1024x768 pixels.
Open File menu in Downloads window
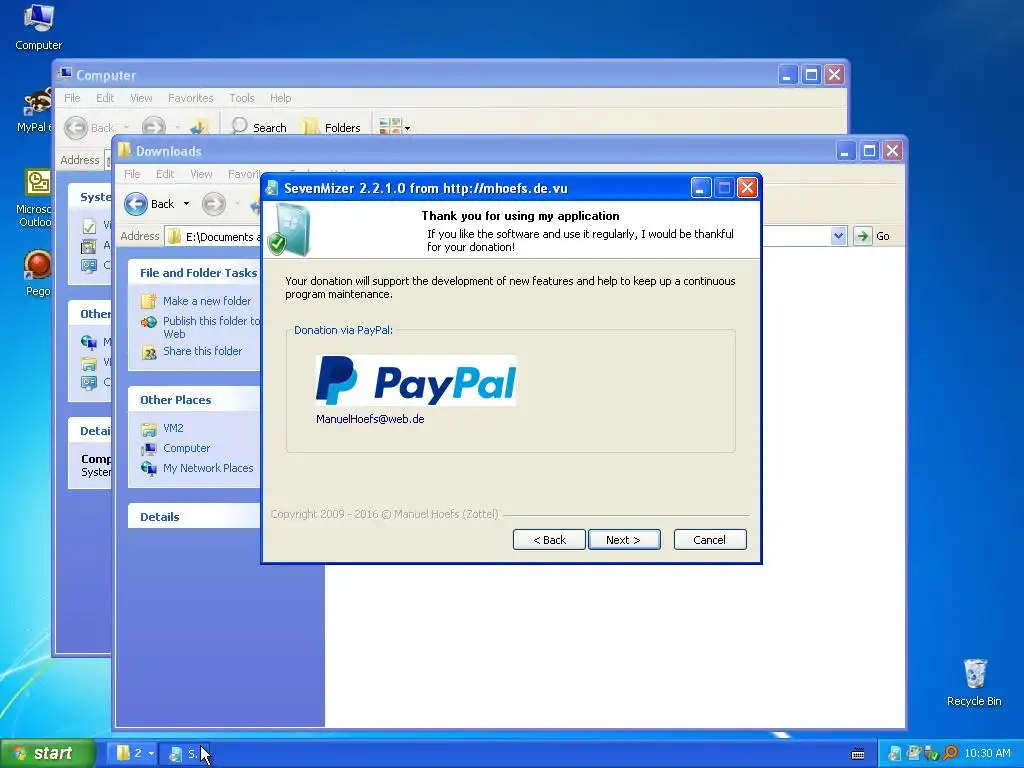[132, 174]
